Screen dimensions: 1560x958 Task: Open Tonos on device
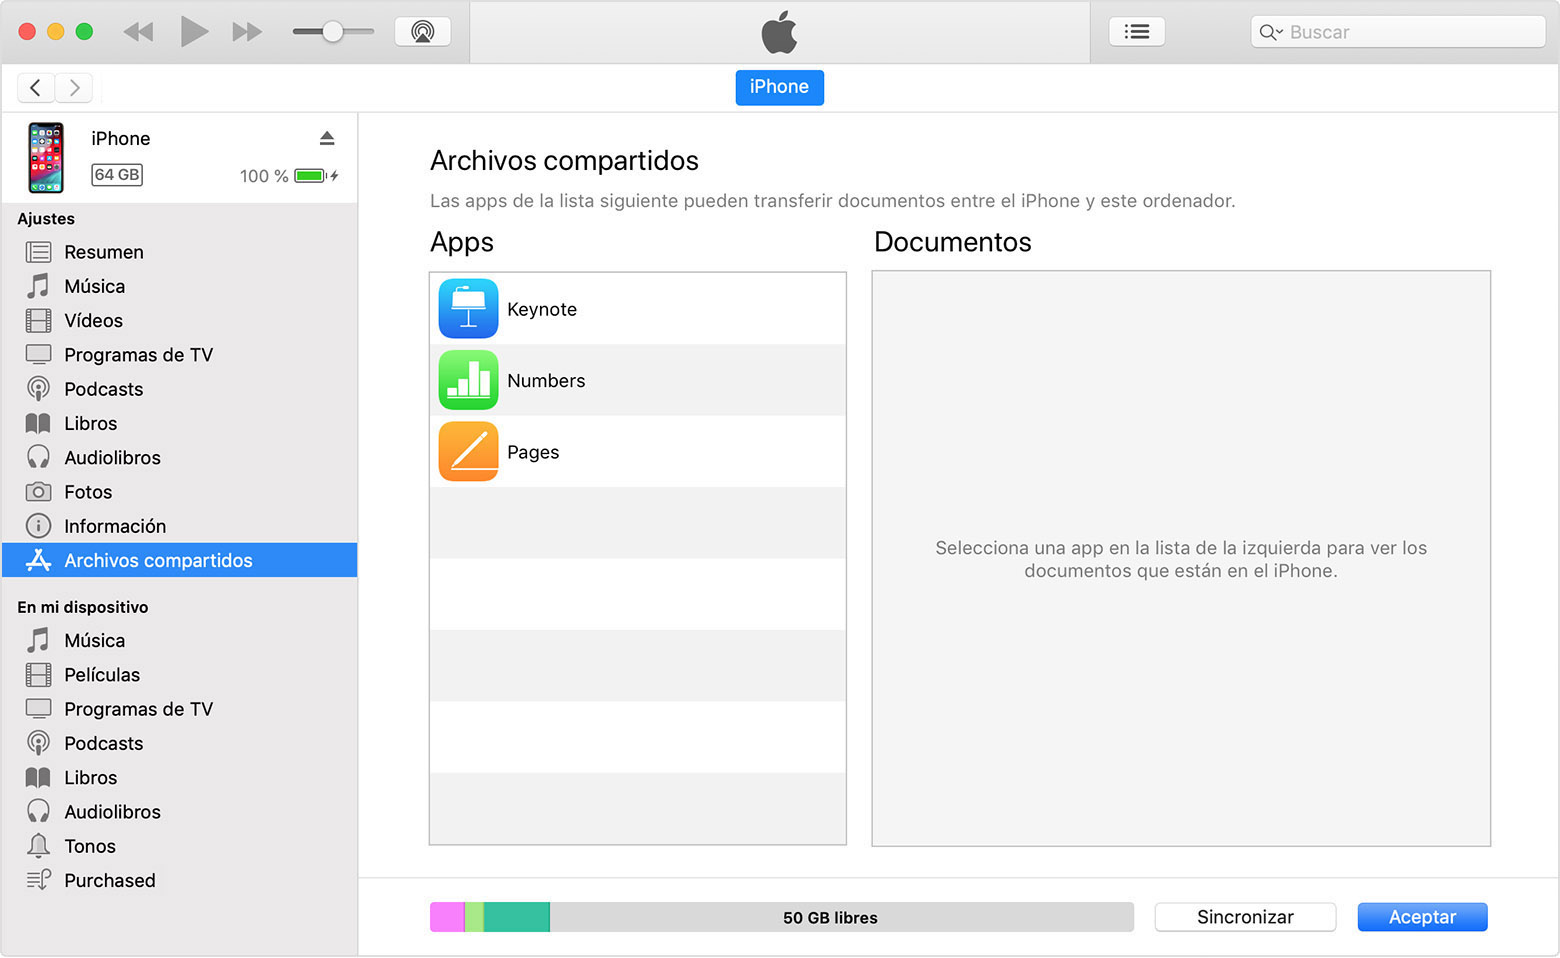click(x=180, y=846)
